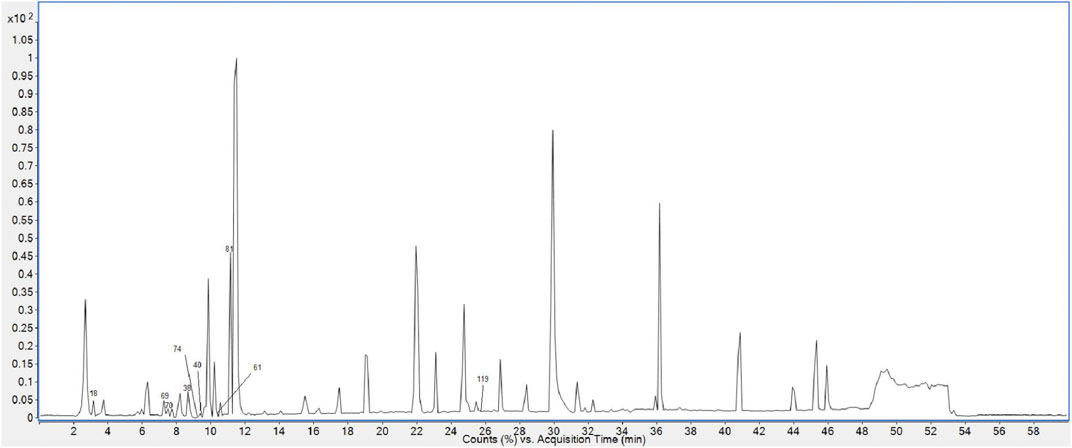Viewport: 1072px width, 448px height.
Task: Click the peak label 38
Action: 187,388
